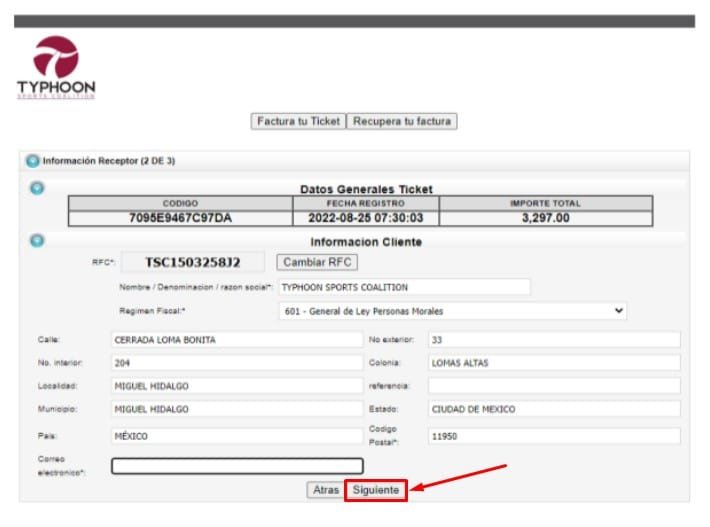Viewport: 710px width, 527px height.
Task: Select importe total 3,297.00
Action: tap(546, 218)
